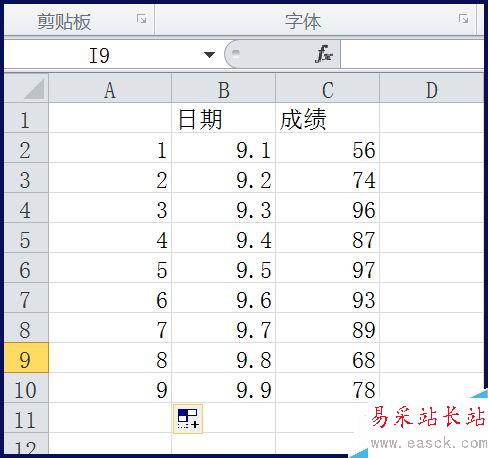
Task: Select cell with date 9.9
Action: click(224, 388)
